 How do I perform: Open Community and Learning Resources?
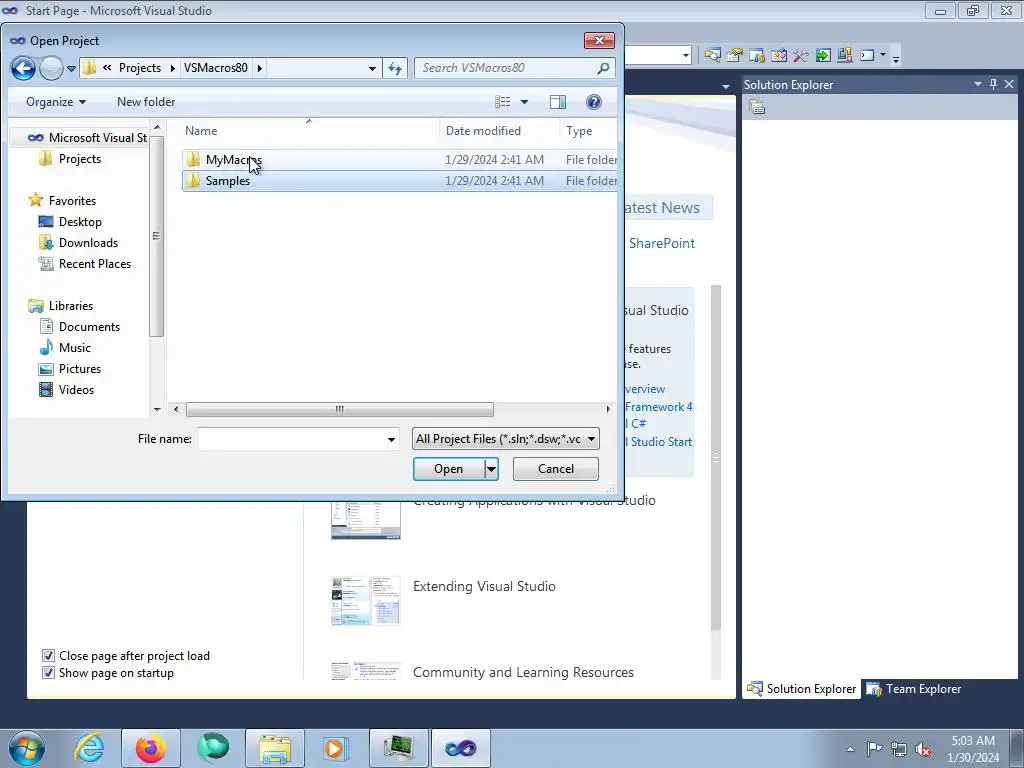[523, 673]
